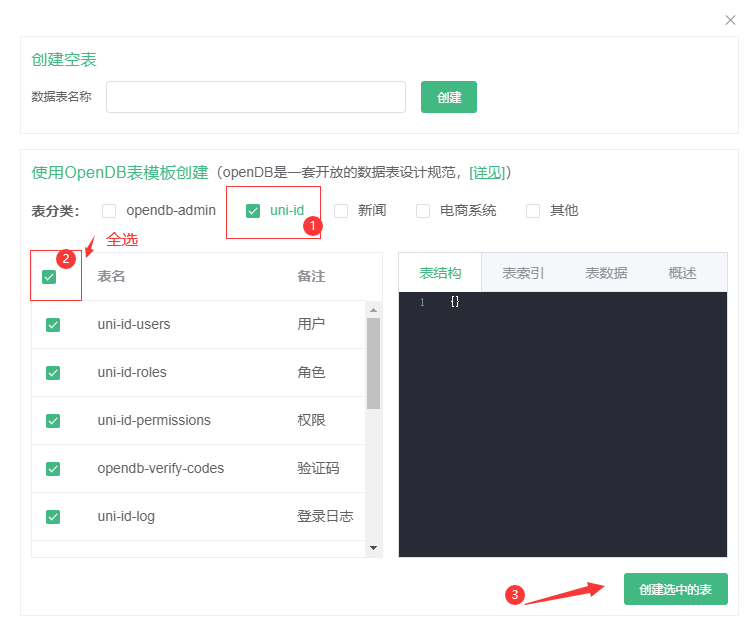The height and width of the screenshot is (625, 745).
Task: Select the opendb-verify-codes table name
Action: (x=161, y=468)
